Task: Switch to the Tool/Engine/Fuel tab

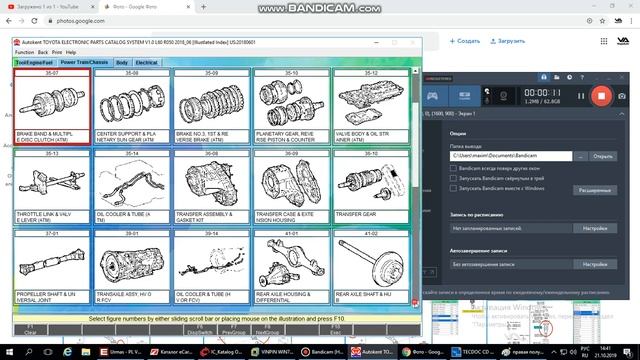Action: click(34, 63)
